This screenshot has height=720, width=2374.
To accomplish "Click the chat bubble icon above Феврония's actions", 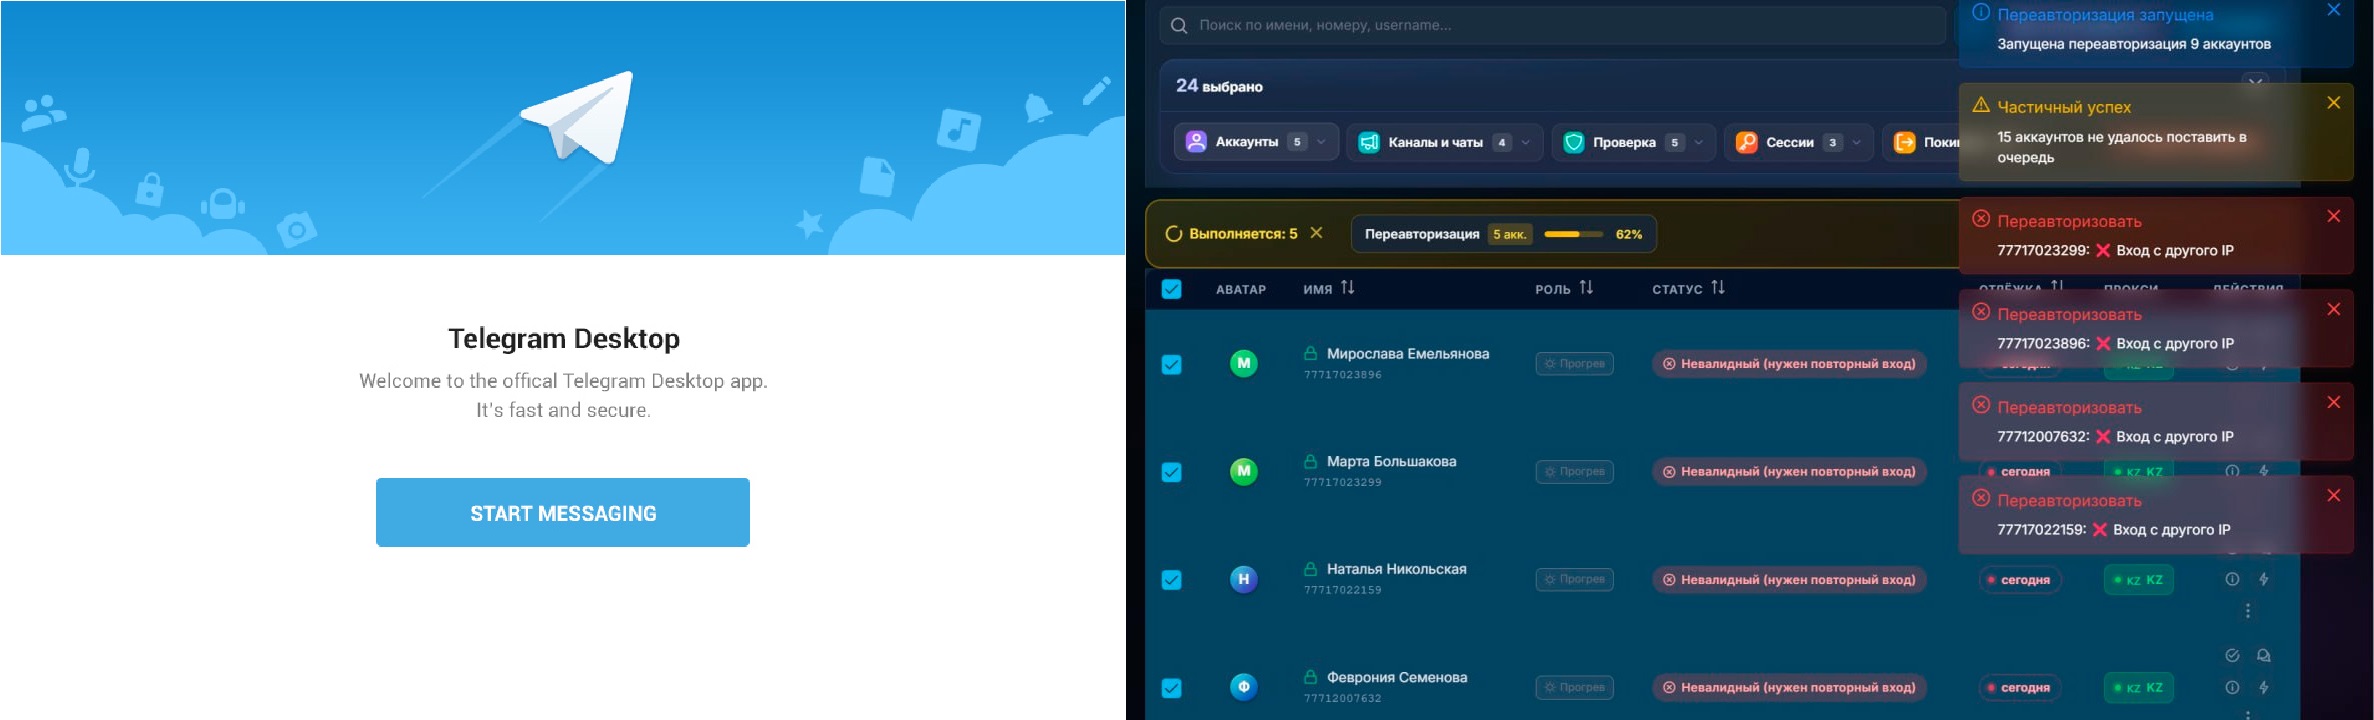I will 2264,656.
